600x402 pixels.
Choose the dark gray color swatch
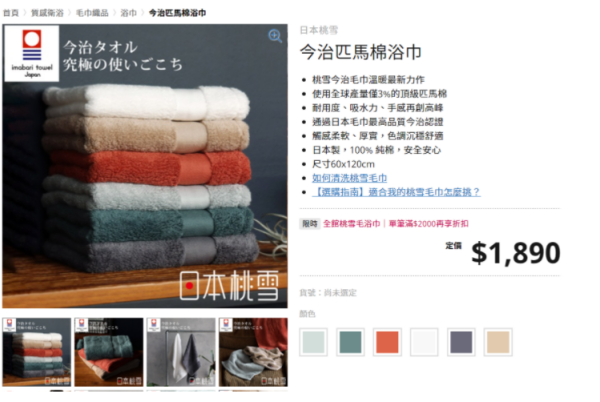pos(461,342)
